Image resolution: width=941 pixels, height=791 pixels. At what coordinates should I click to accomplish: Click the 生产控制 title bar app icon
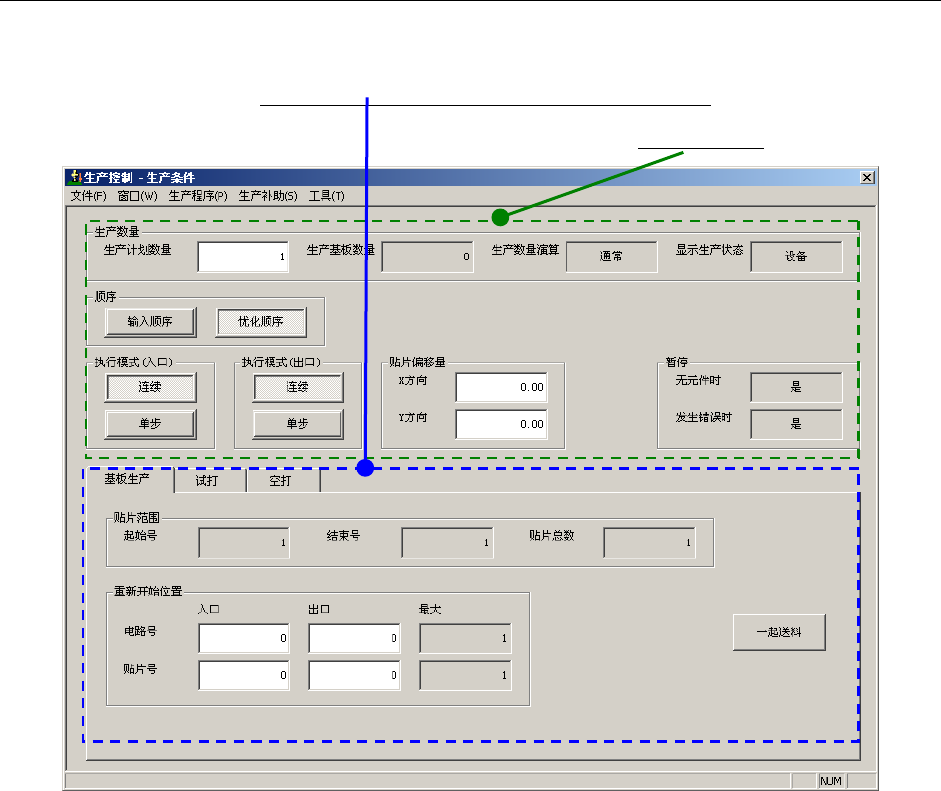coord(75,177)
